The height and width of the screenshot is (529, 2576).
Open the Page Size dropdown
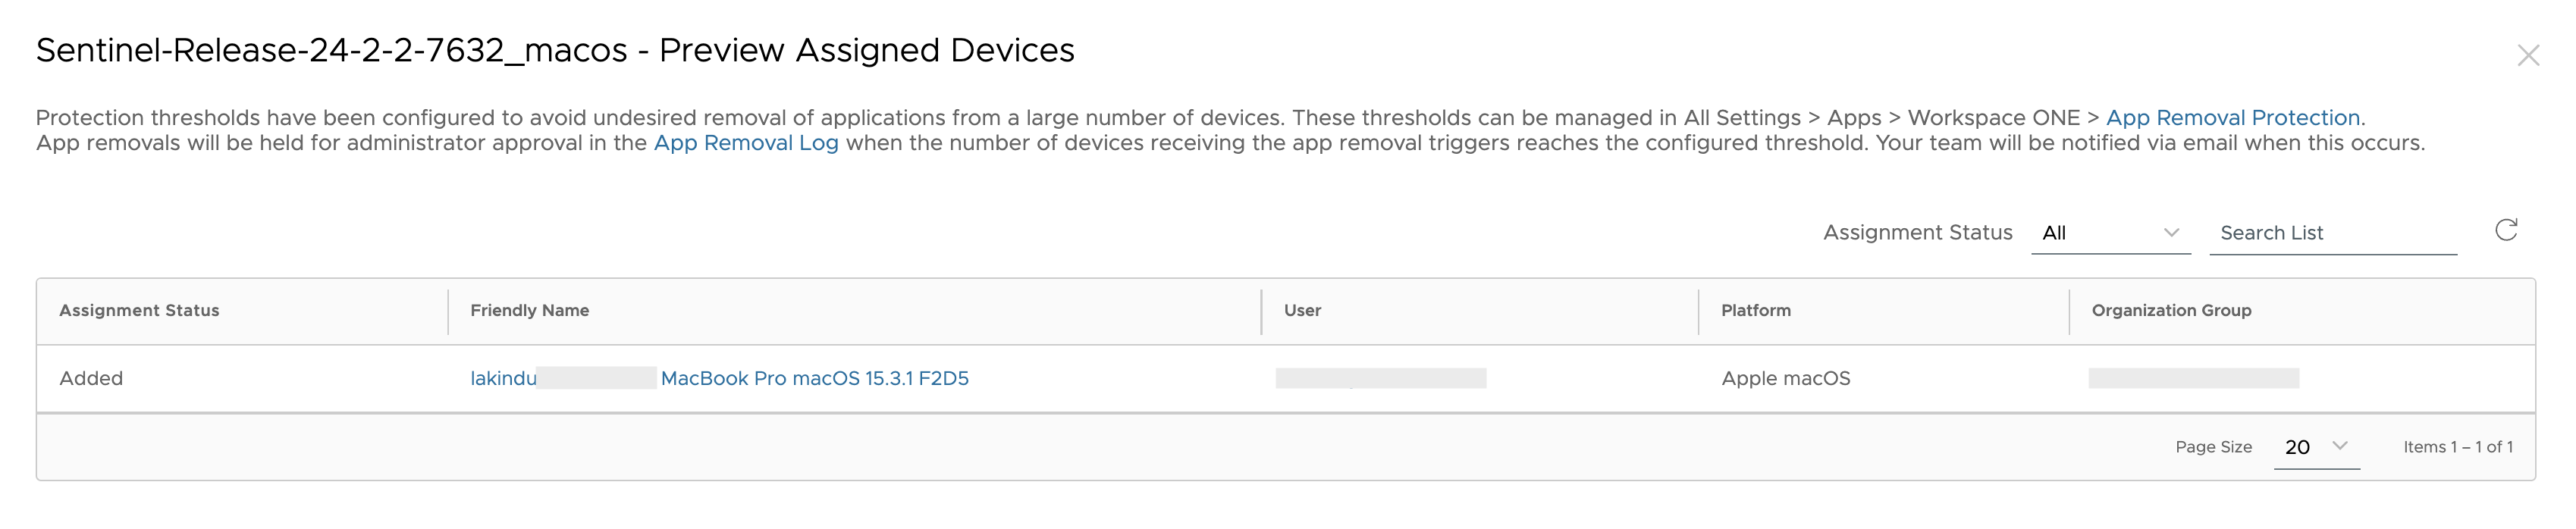tap(2316, 447)
